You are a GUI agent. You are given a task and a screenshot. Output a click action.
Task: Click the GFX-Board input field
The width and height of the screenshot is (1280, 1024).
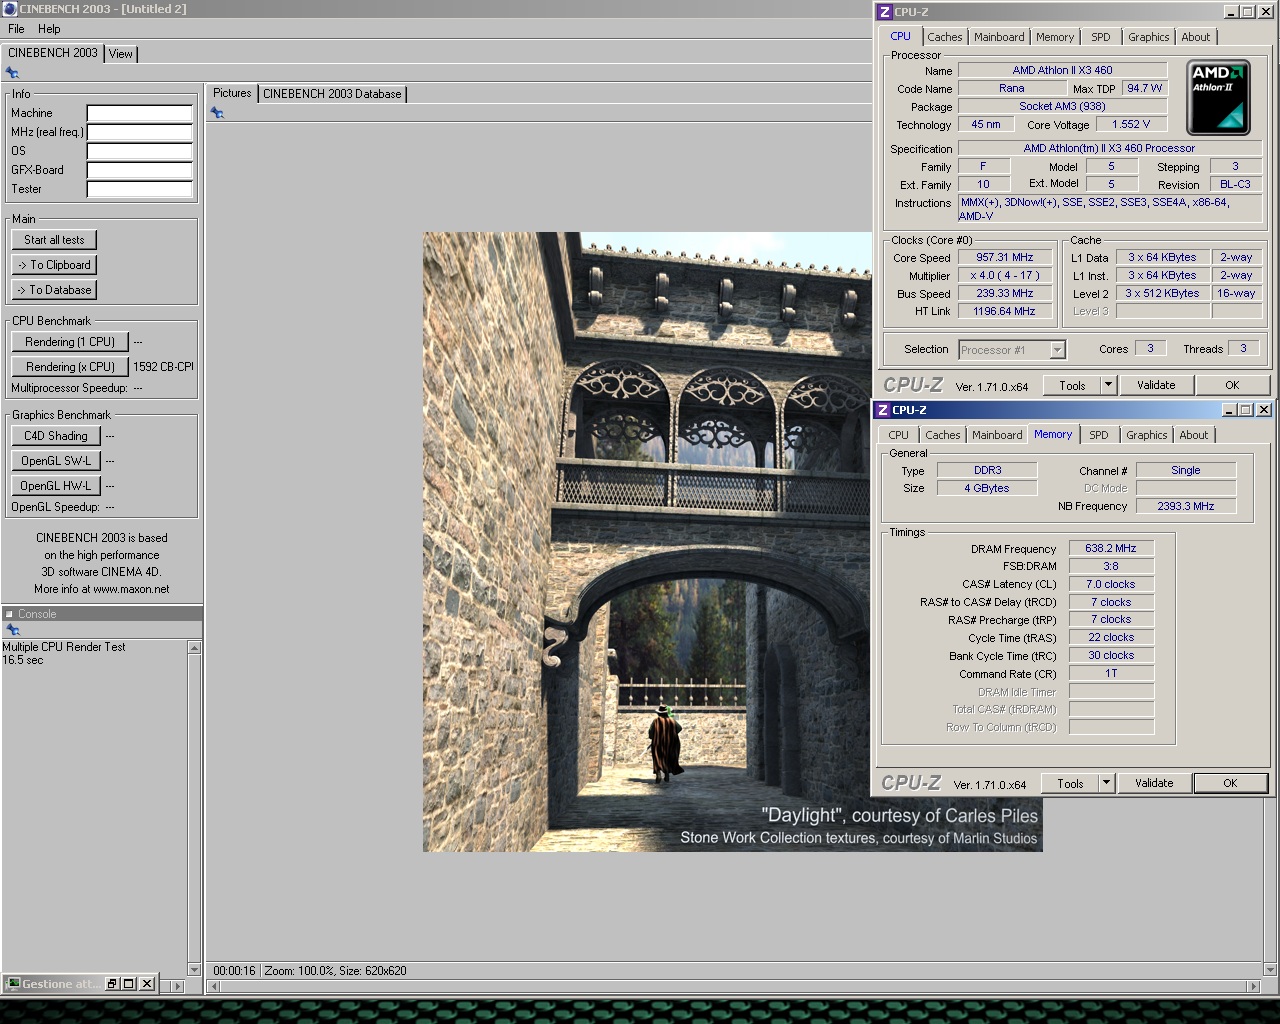(x=139, y=170)
